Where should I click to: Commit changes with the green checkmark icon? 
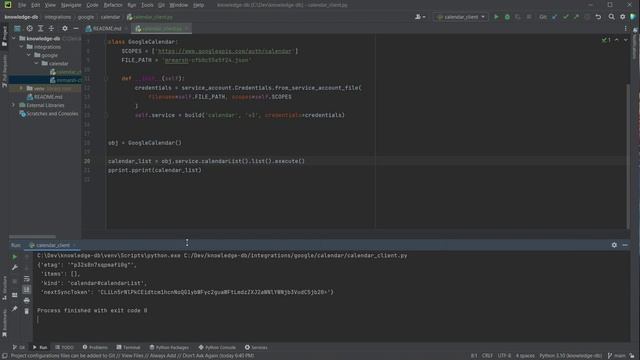pyautogui.click(x=566, y=17)
